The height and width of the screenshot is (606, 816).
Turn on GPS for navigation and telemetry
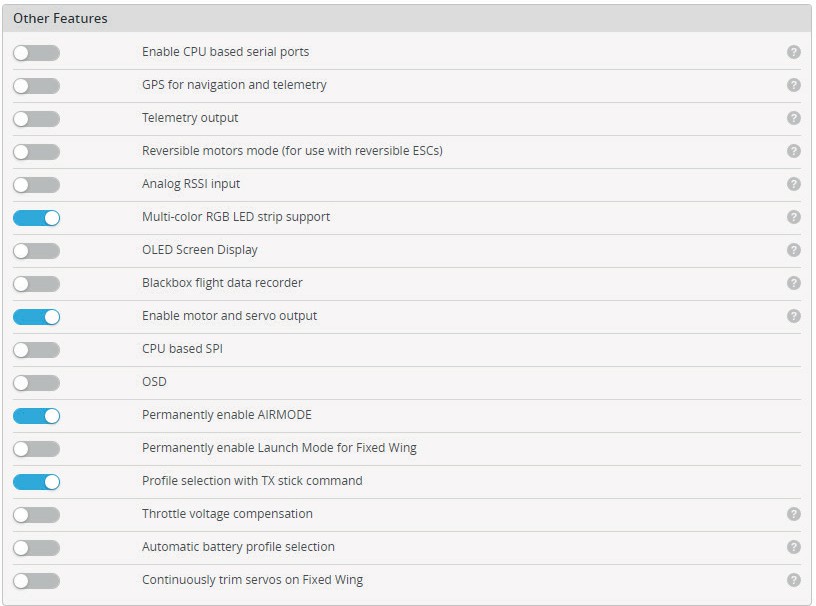click(36, 86)
